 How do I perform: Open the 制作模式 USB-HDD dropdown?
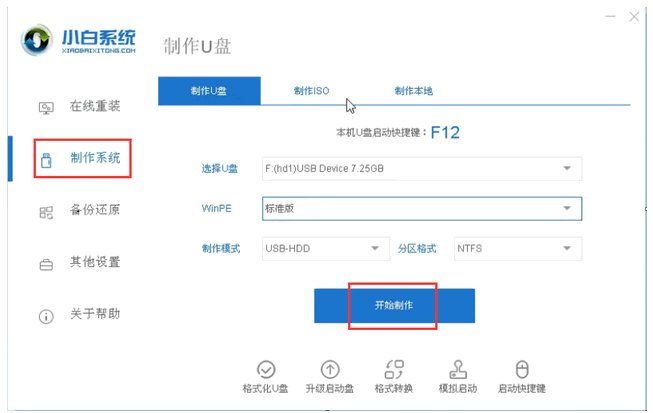(x=326, y=249)
